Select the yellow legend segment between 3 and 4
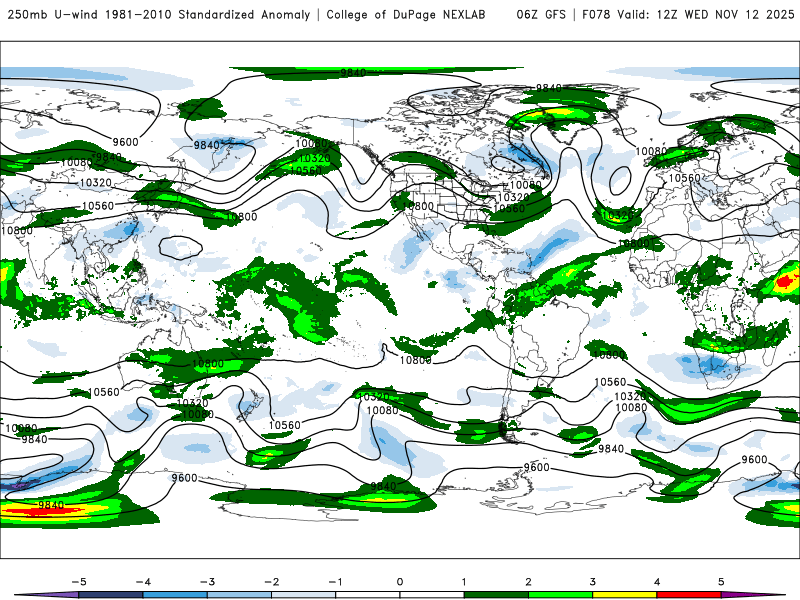The width and height of the screenshot is (800, 600). click(624, 595)
